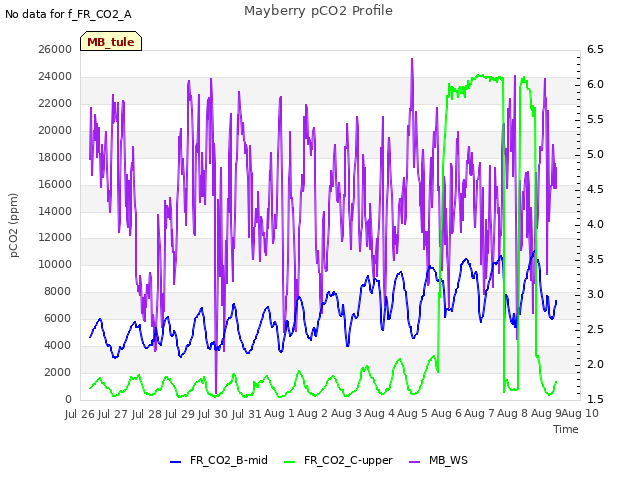Screen dimensions: 640x480
Task: Click the 6.5 right axis value
Action: 595,50
